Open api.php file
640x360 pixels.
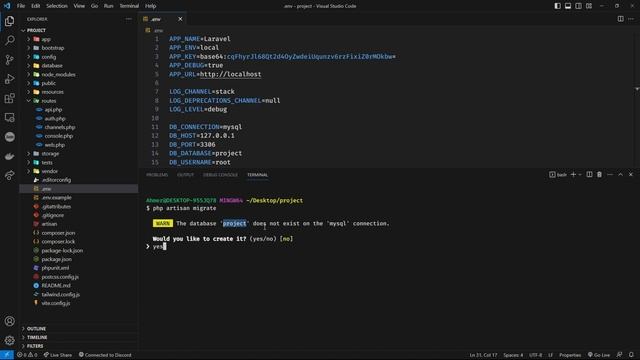click(x=78, y=110)
